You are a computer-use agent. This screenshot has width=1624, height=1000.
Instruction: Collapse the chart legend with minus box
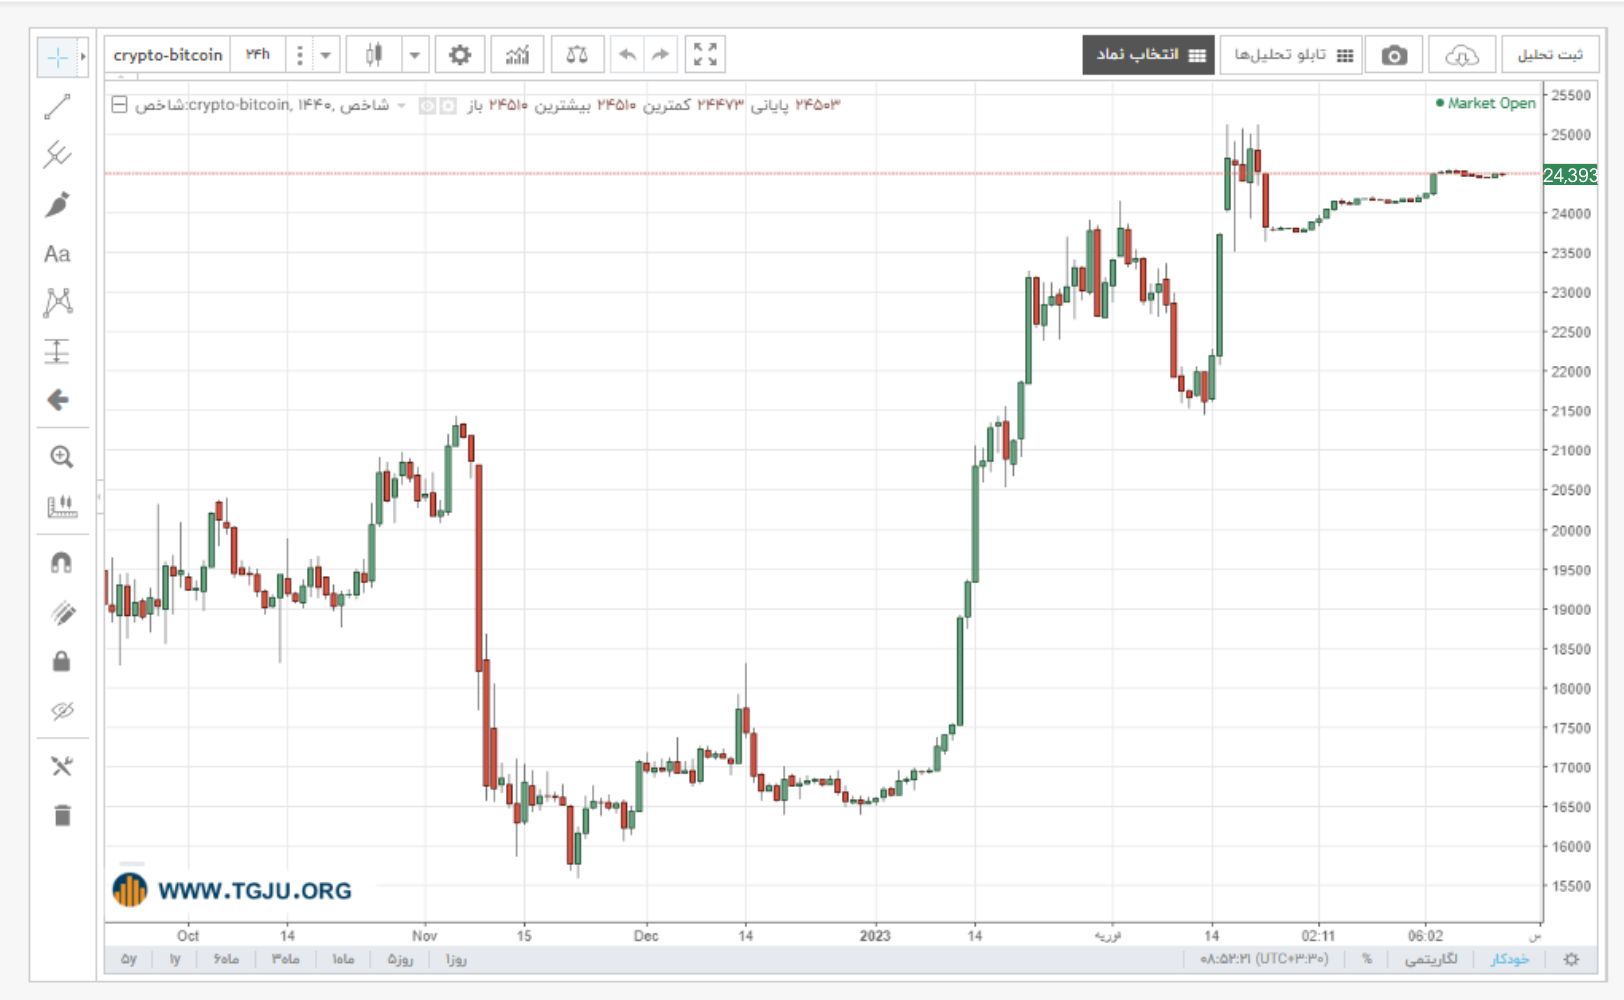(119, 104)
